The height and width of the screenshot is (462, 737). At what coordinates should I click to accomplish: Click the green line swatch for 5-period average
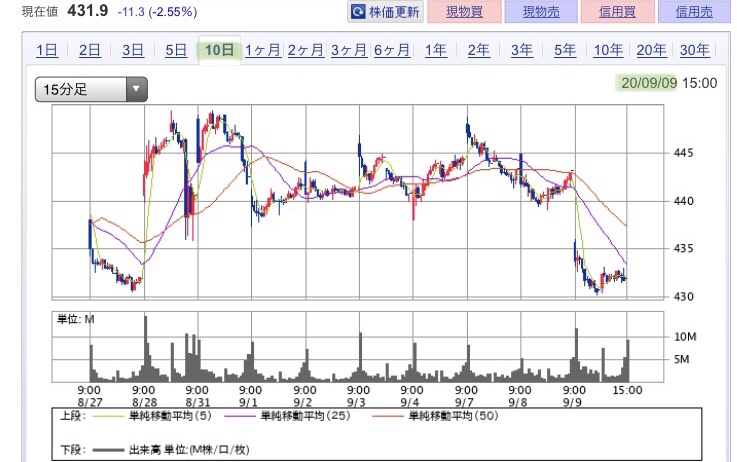pyautogui.click(x=108, y=416)
